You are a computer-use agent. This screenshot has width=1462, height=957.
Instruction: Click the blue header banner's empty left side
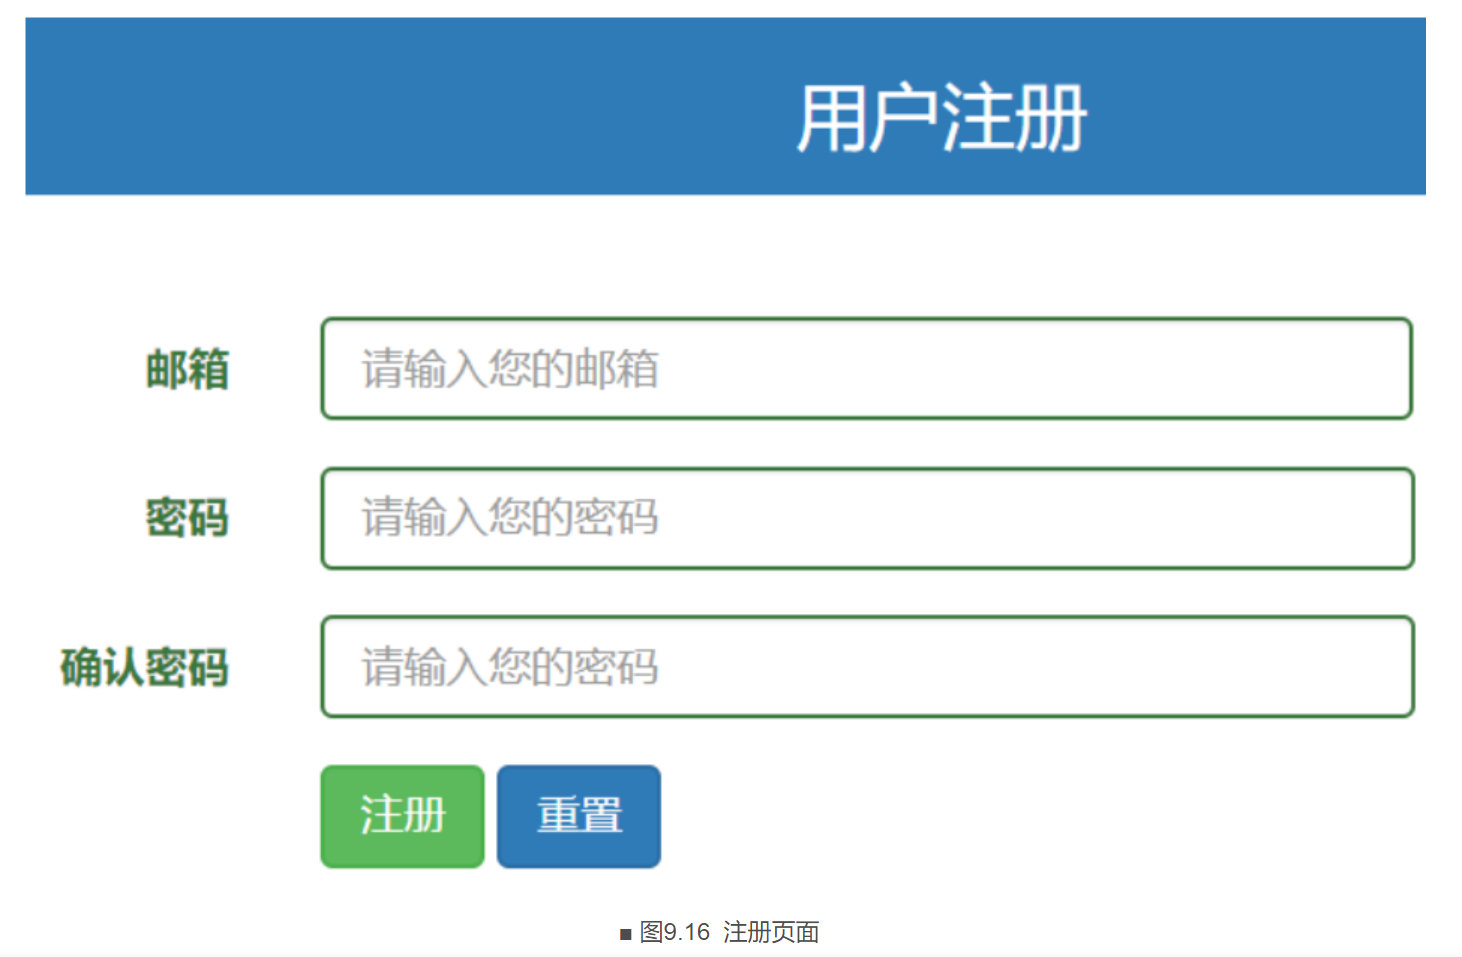[300, 106]
